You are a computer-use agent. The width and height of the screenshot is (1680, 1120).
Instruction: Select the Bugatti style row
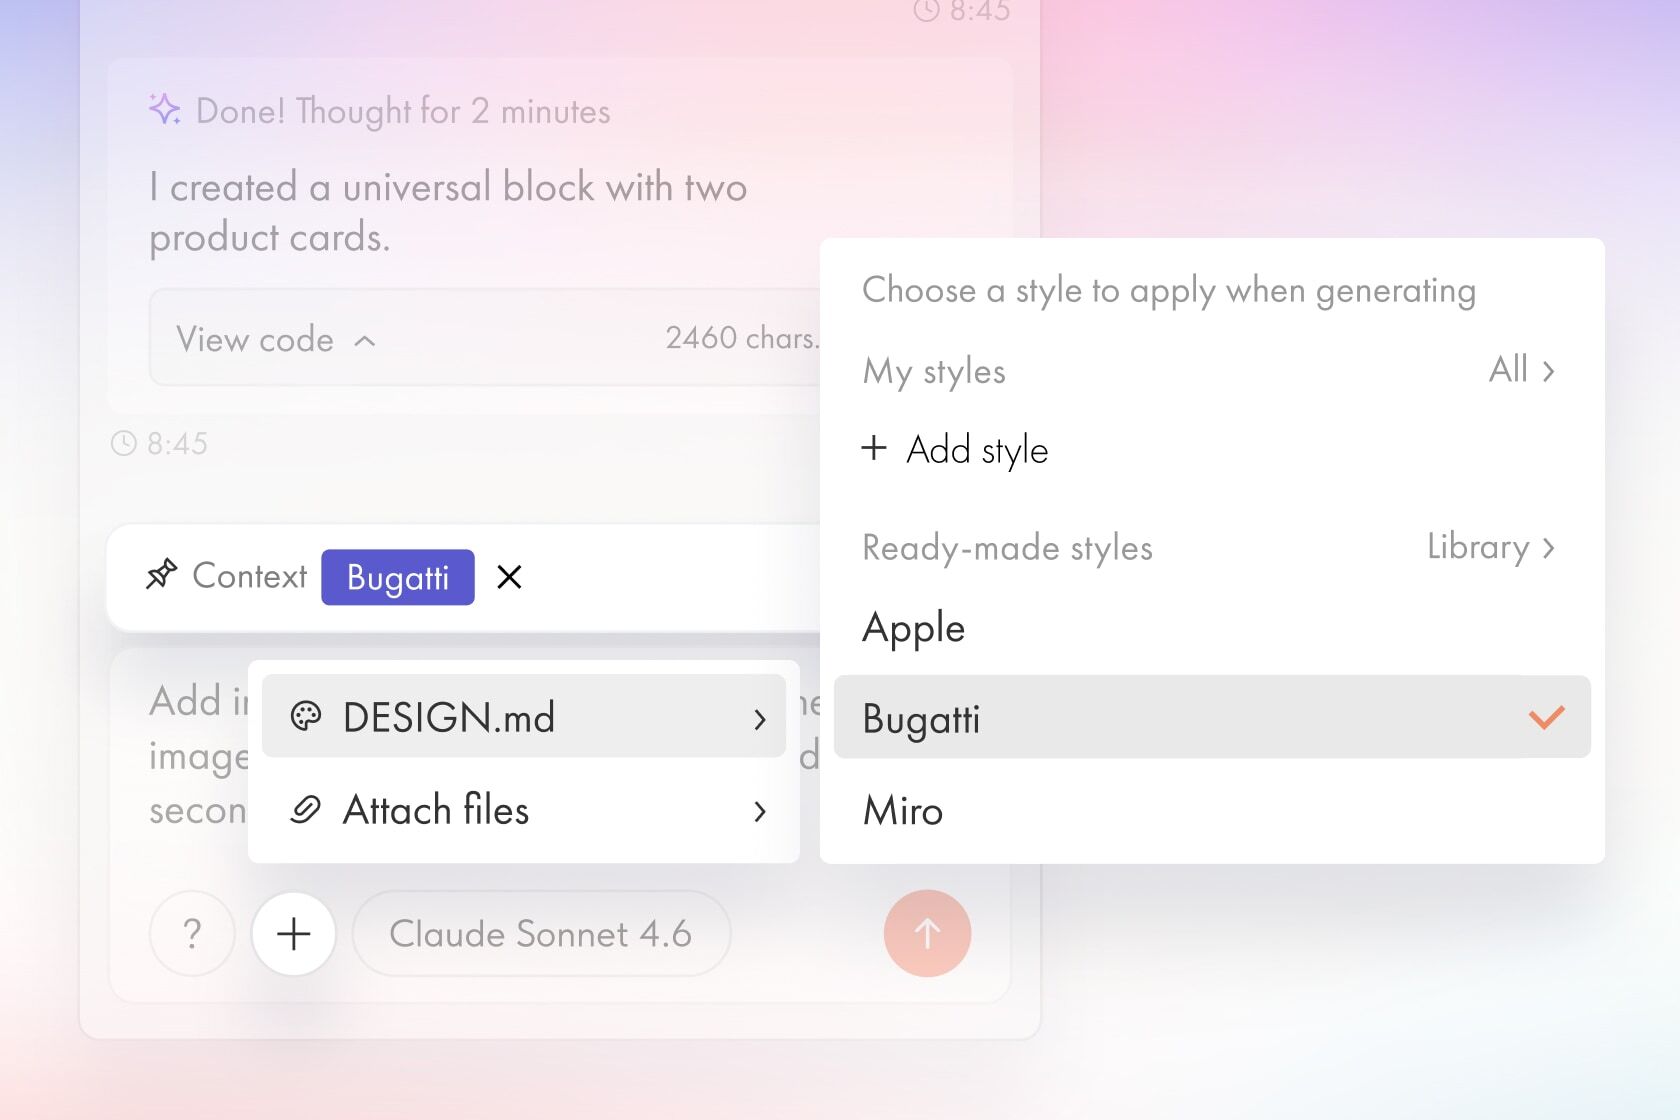[1212, 717]
